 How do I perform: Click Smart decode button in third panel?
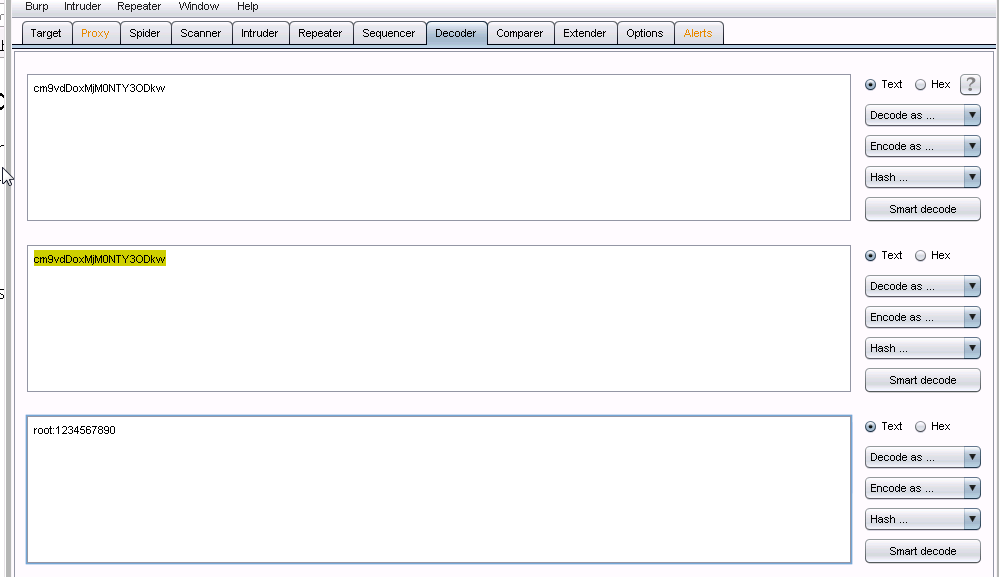(922, 551)
